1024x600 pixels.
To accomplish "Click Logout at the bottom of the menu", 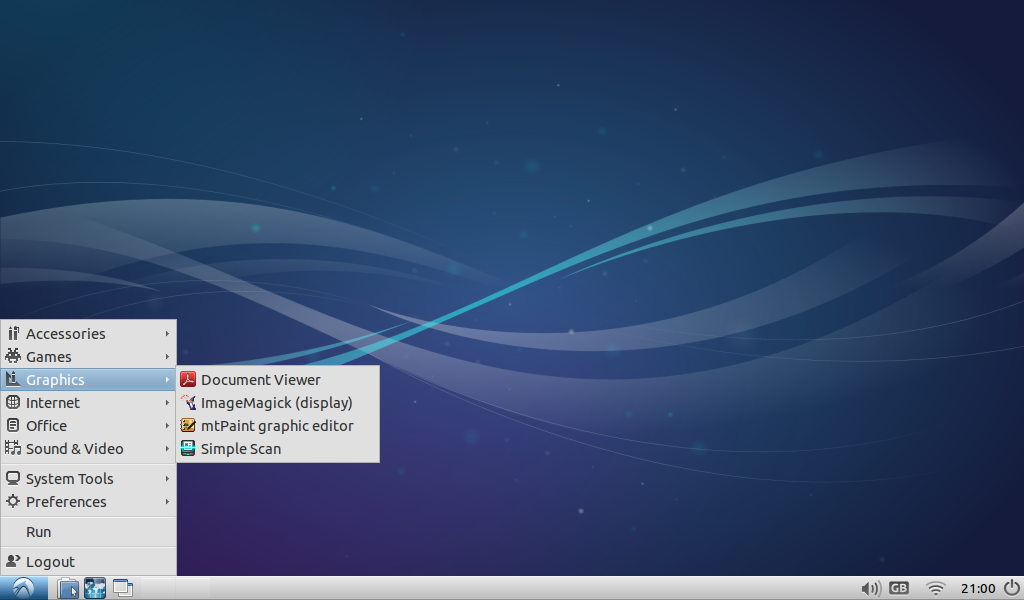I will 48,562.
